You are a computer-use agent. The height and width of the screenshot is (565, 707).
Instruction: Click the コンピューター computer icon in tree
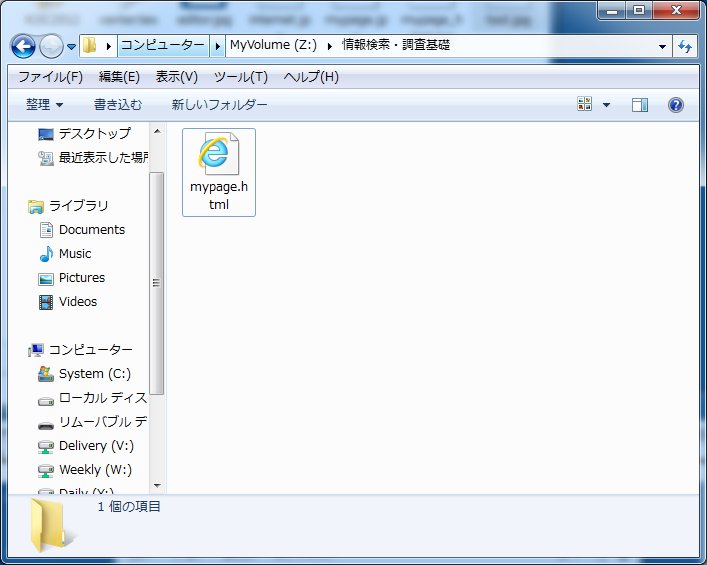[36, 350]
